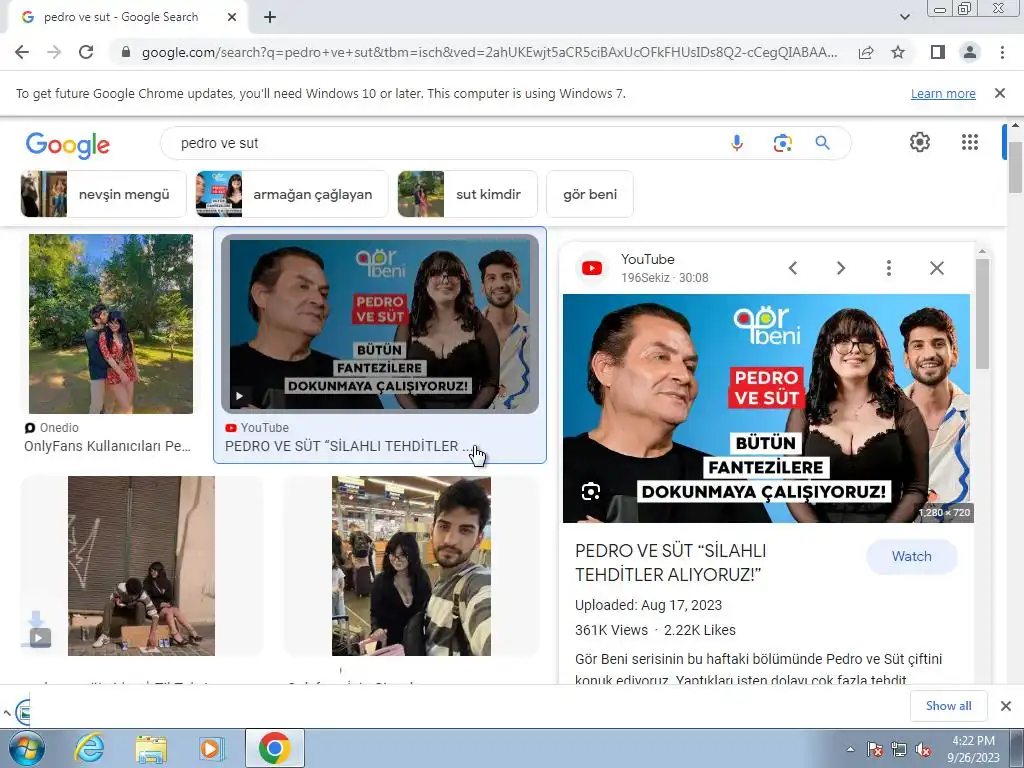Click Show all downloads
Image resolution: width=1024 pixels, height=768 pixels.
coord(948,705)
